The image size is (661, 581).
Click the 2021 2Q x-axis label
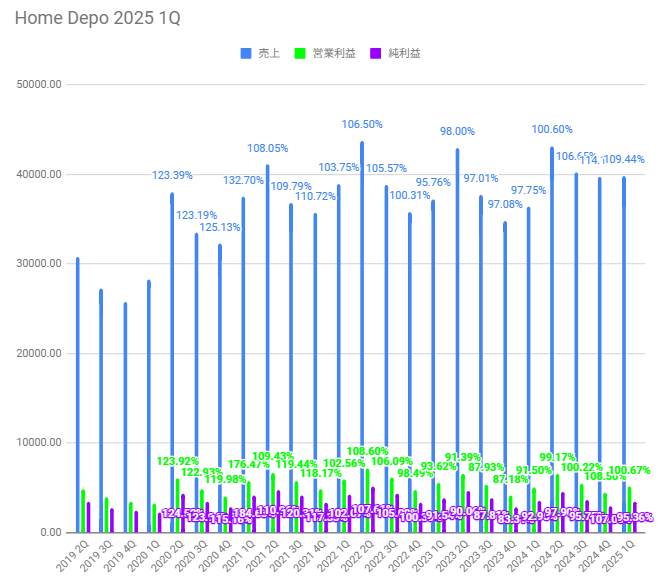tap(262, 557)
